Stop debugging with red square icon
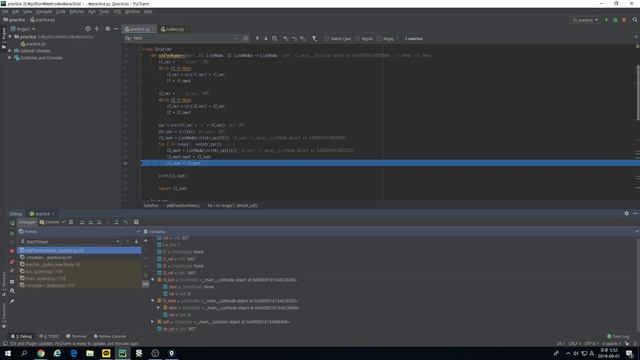 click(x=12, y=251)
